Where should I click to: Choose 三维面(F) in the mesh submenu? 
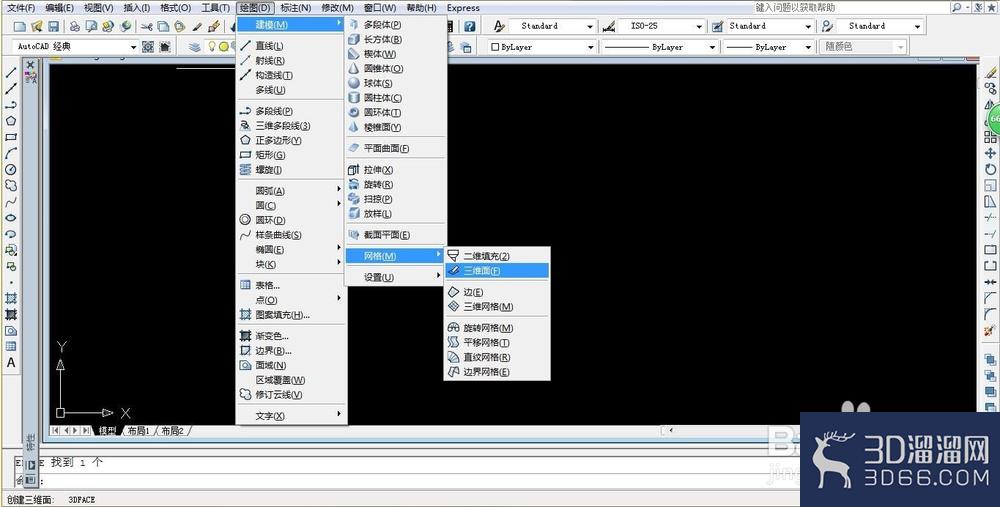[x=497, y=271]
